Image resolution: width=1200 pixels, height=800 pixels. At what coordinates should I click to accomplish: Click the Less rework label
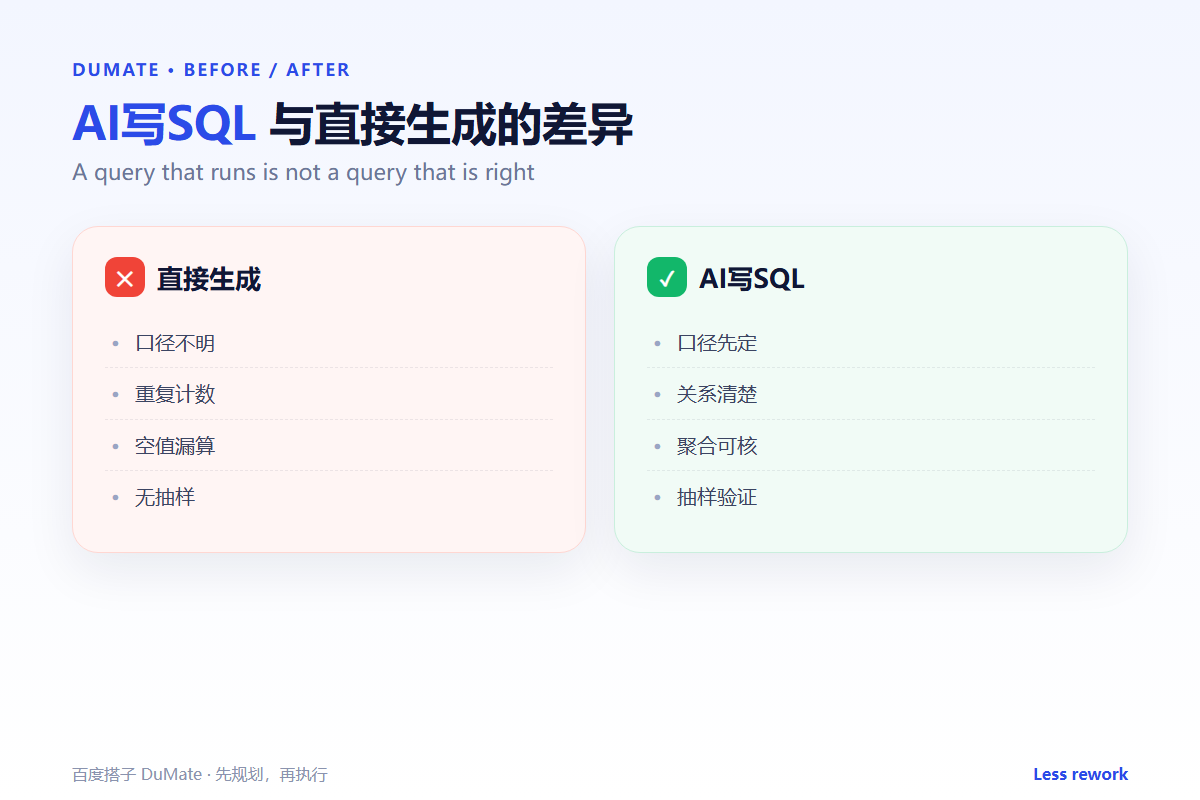pyautogui.click(x=1080, y=774)
